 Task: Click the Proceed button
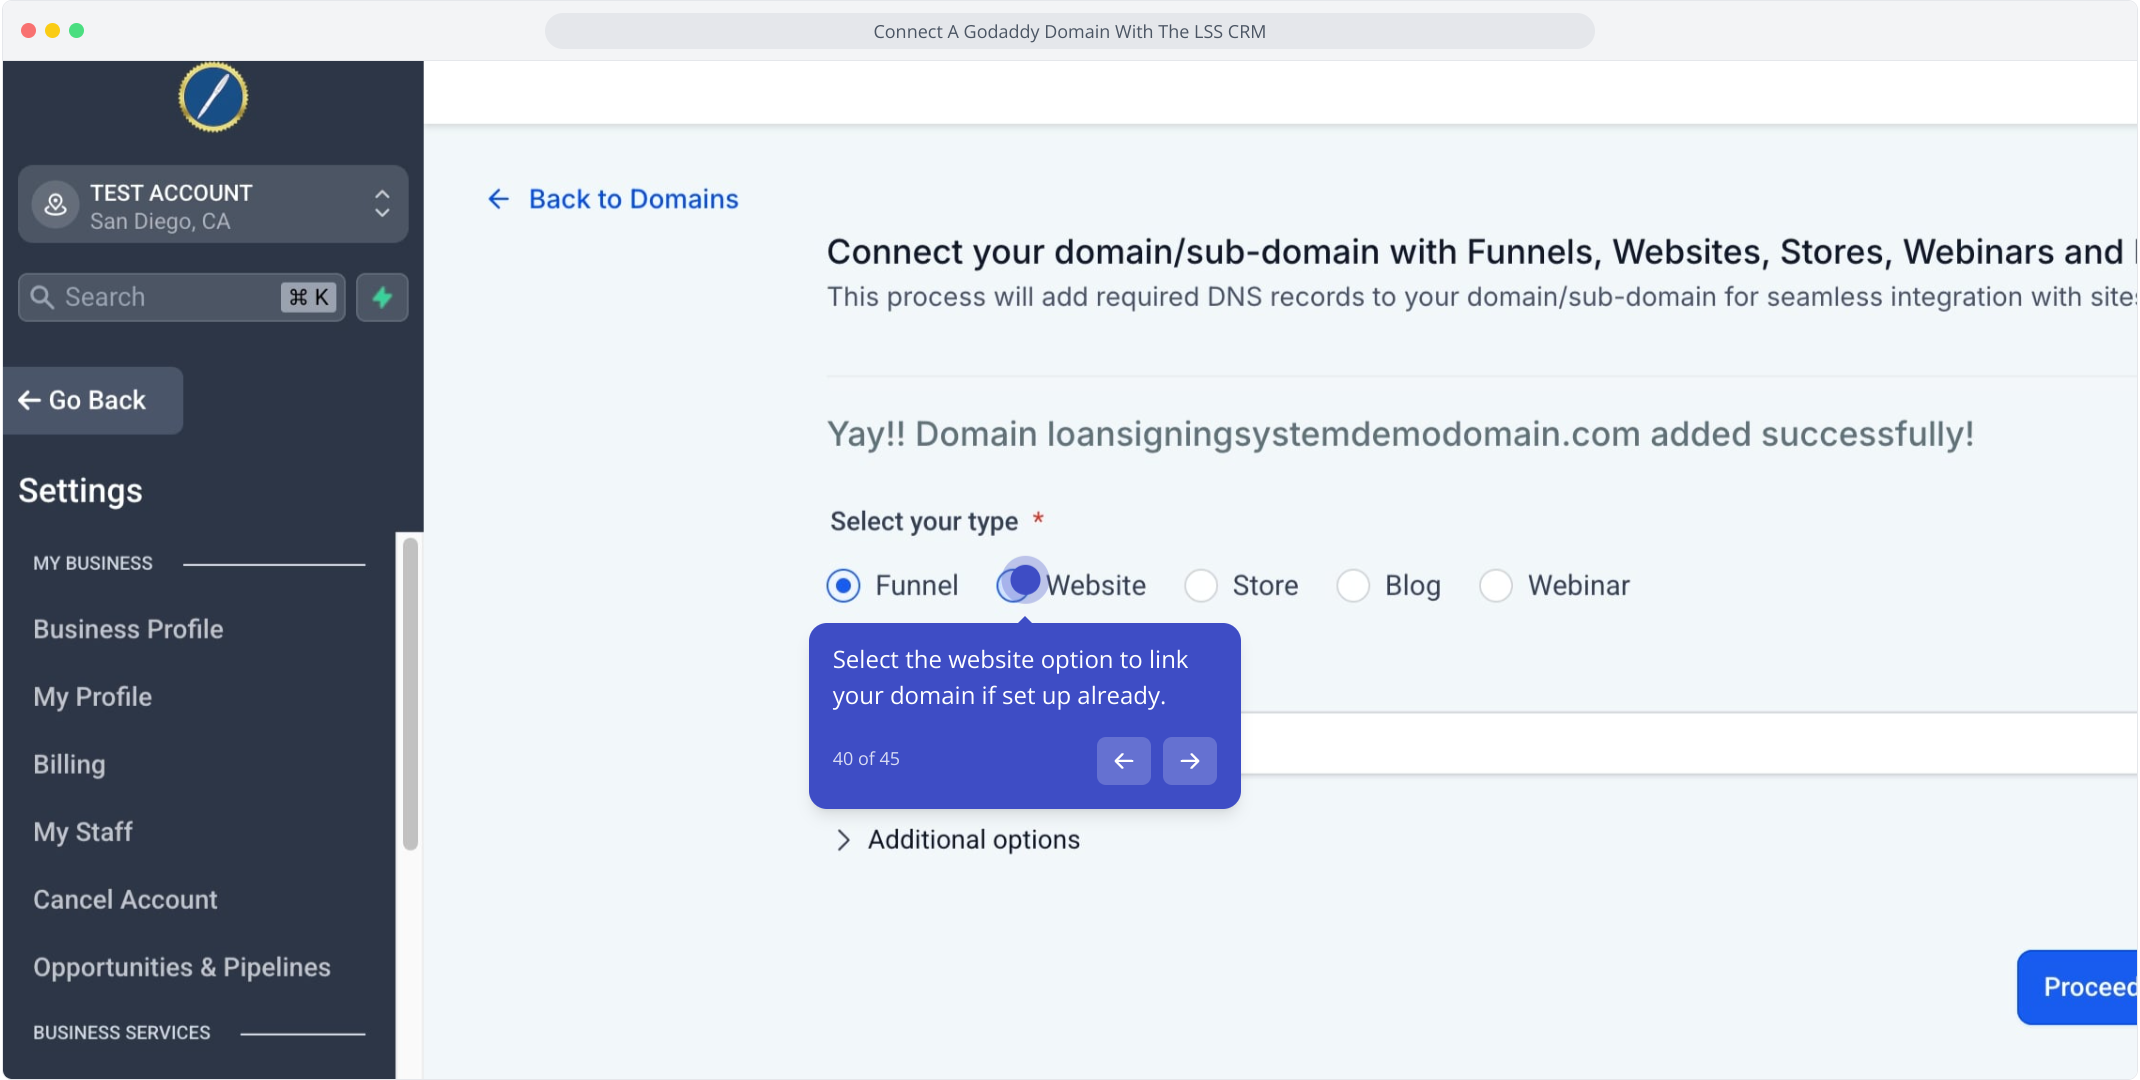[x=2078, y=987]
